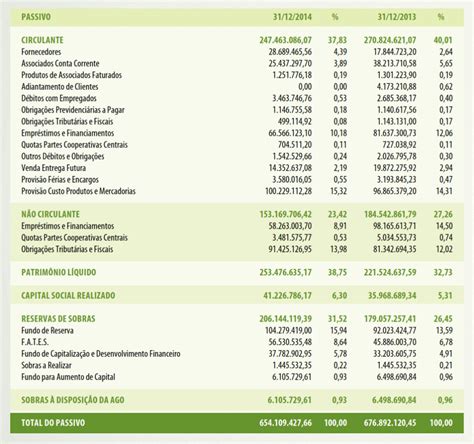Select the Provisão Férias e Encargos label
This screenshot has width=474, height=444.
60,180
